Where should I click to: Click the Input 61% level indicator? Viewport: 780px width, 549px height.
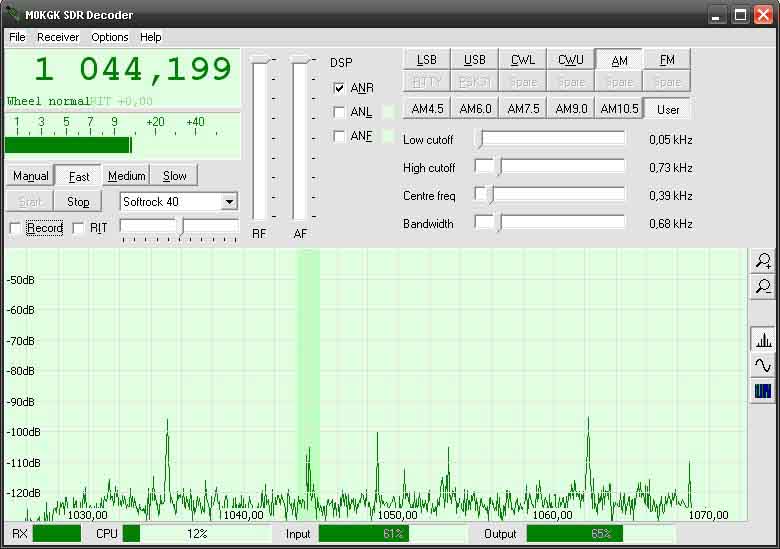coord(393,534)
